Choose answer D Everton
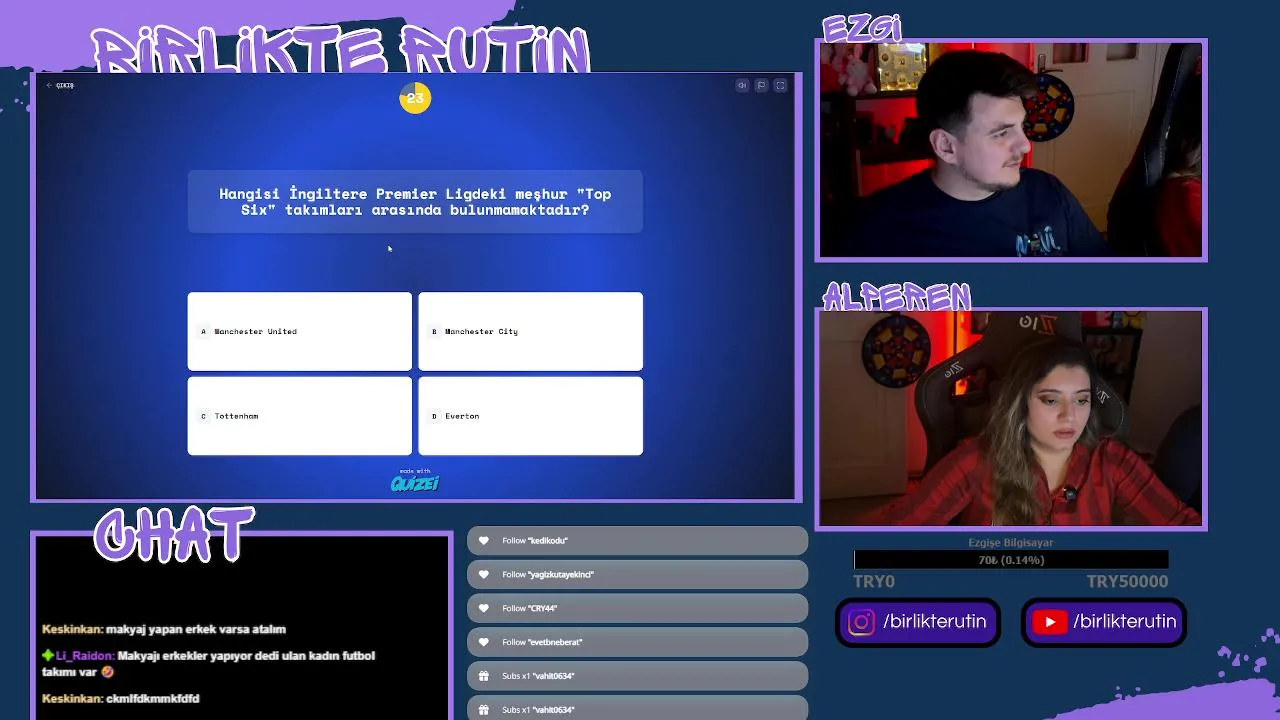This screenshot has width=1280, height=720. point(530,416)
